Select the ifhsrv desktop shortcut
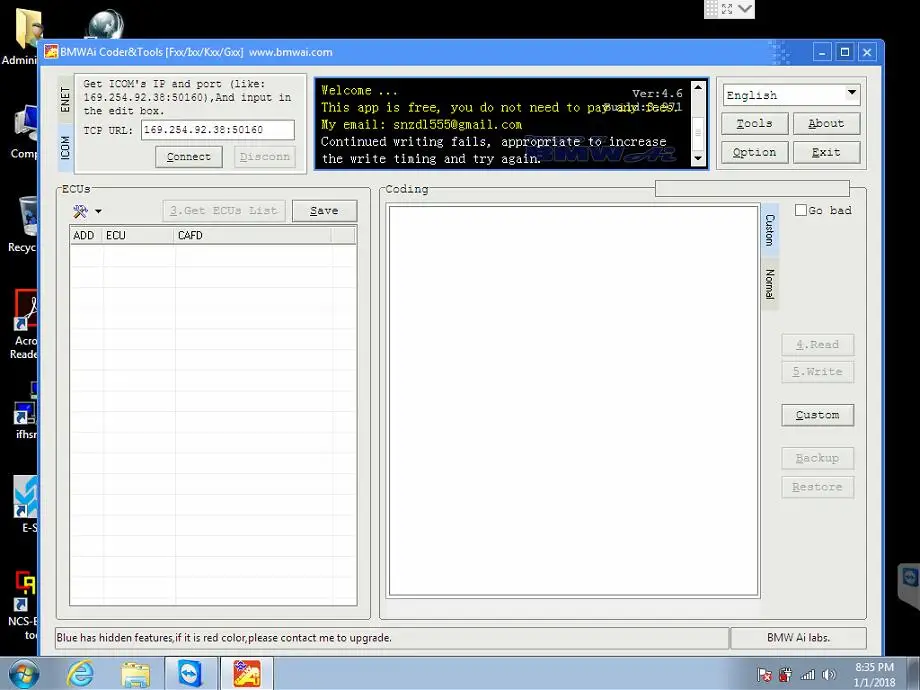This screenshot has height=690, width=920. coord(26,411)
